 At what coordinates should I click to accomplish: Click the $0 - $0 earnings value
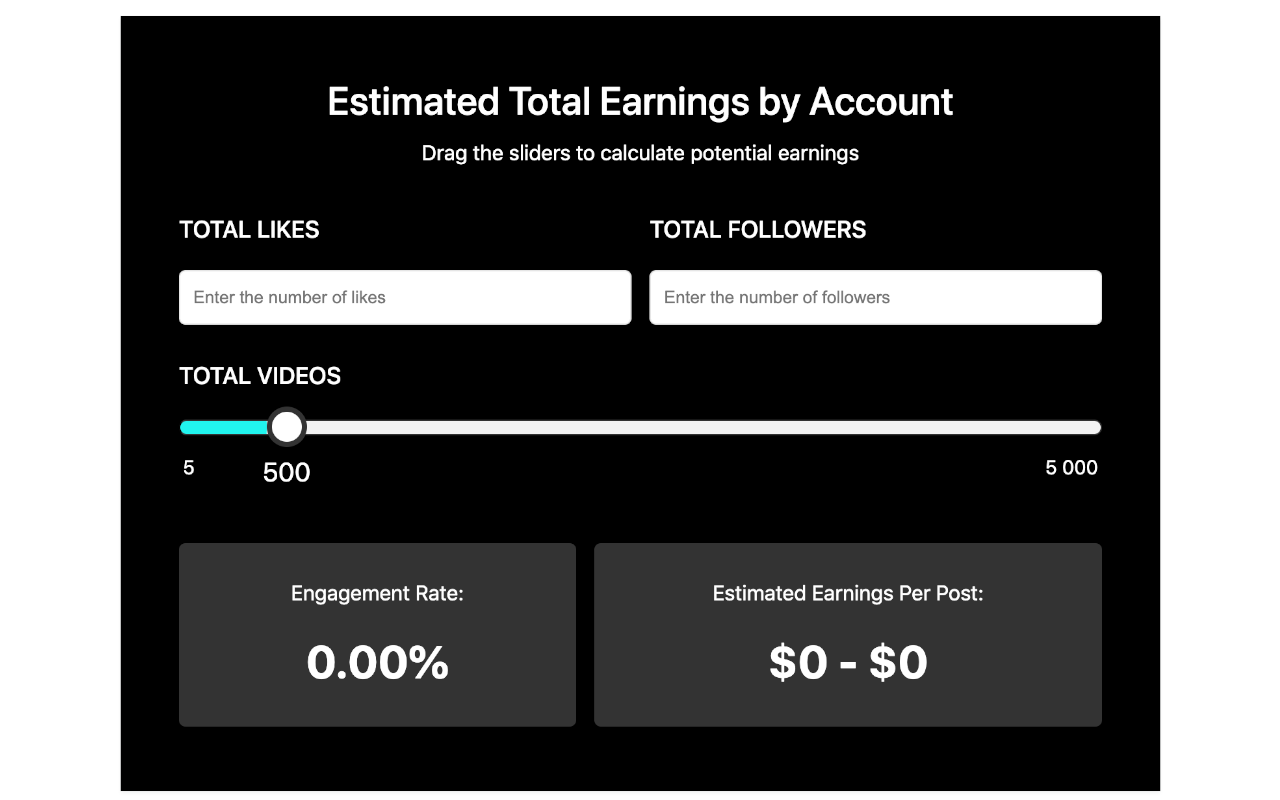849,660
